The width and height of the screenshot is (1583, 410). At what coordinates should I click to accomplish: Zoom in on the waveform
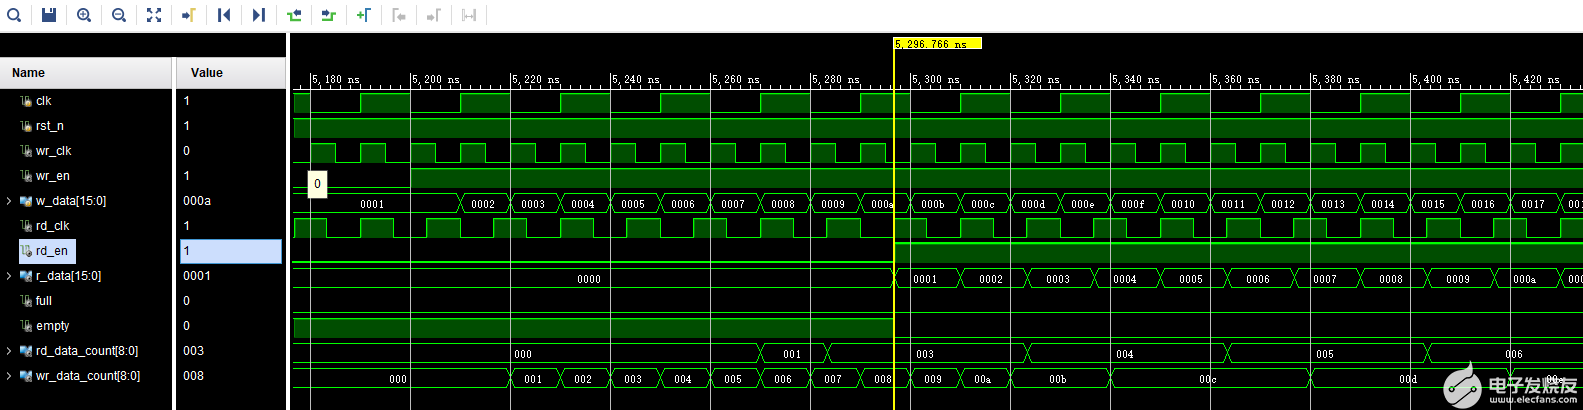(84, 15)
